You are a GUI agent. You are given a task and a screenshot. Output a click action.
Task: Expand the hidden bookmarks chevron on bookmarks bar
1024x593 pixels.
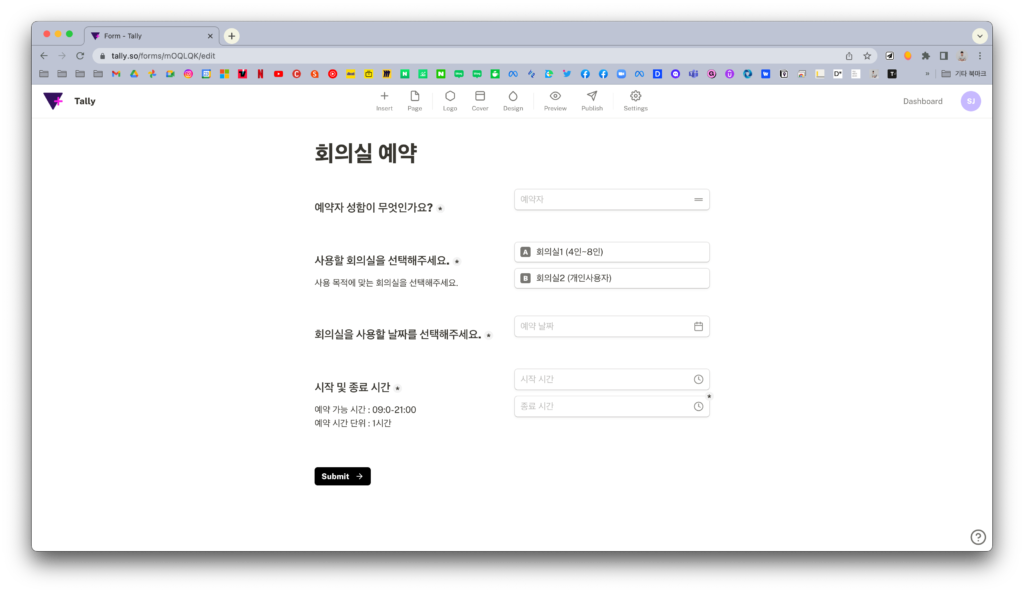[x=927, y=73]
